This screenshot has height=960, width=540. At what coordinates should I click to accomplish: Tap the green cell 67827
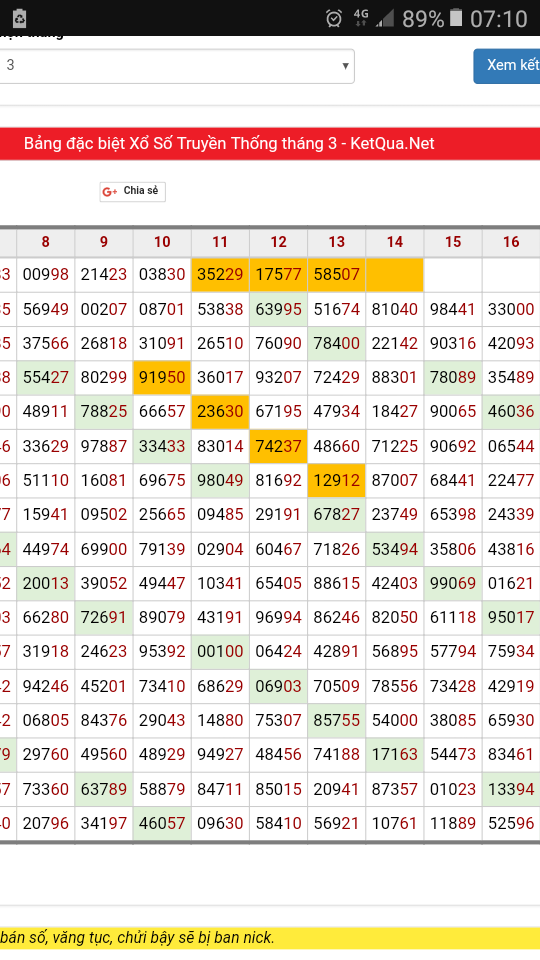(x=337, y=514)
